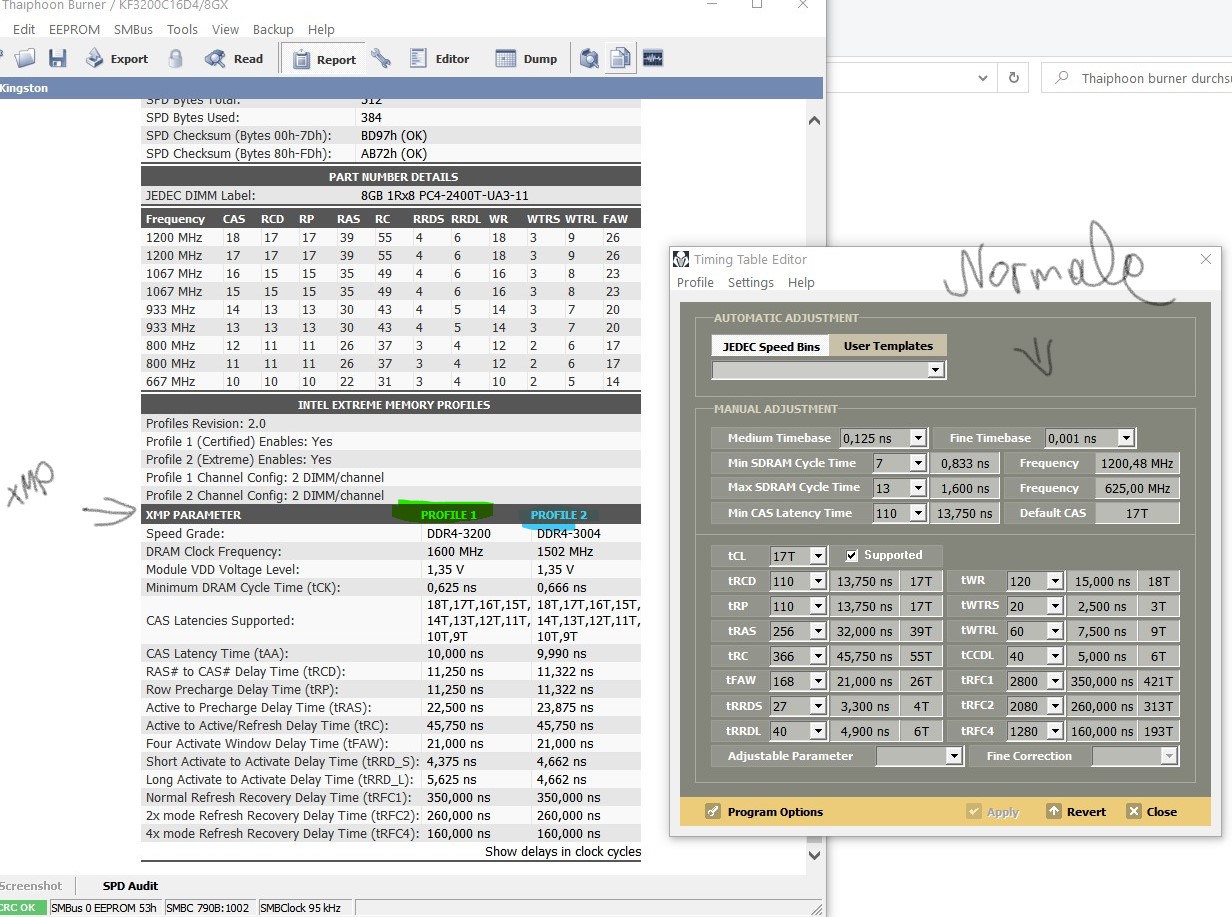Click the Export toolbar button
This screenshot has width=1232, height=917.
(117, 59)
